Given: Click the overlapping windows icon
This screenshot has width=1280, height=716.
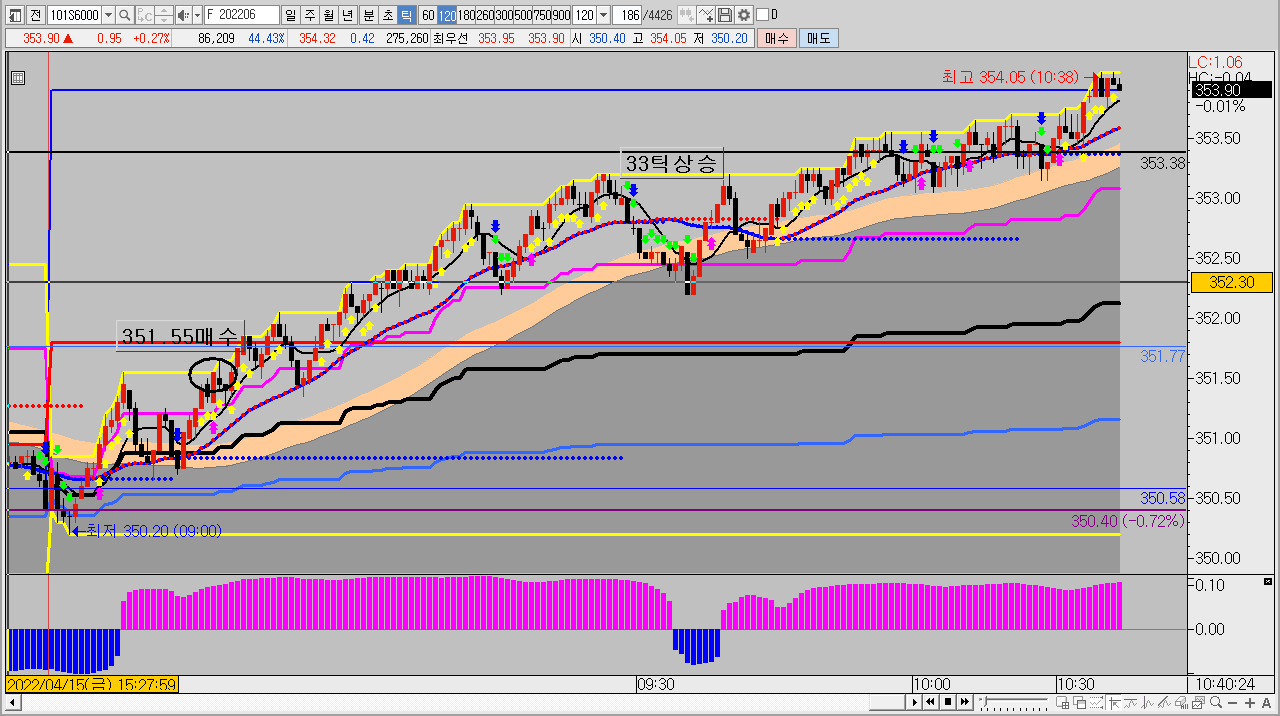Looking at the screenshot, I should click(1079, 703).
